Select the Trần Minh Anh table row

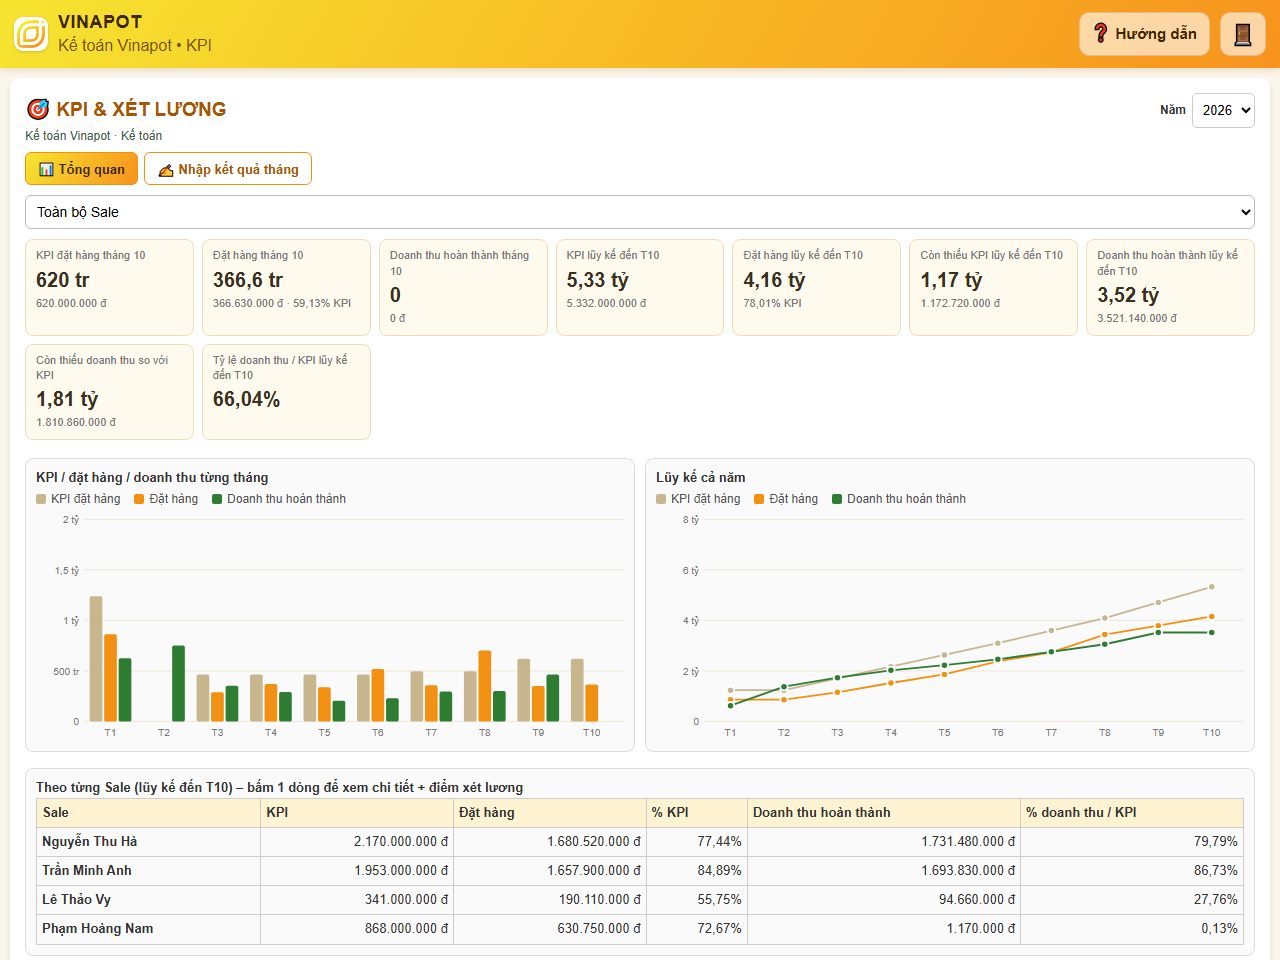[640, 871]
